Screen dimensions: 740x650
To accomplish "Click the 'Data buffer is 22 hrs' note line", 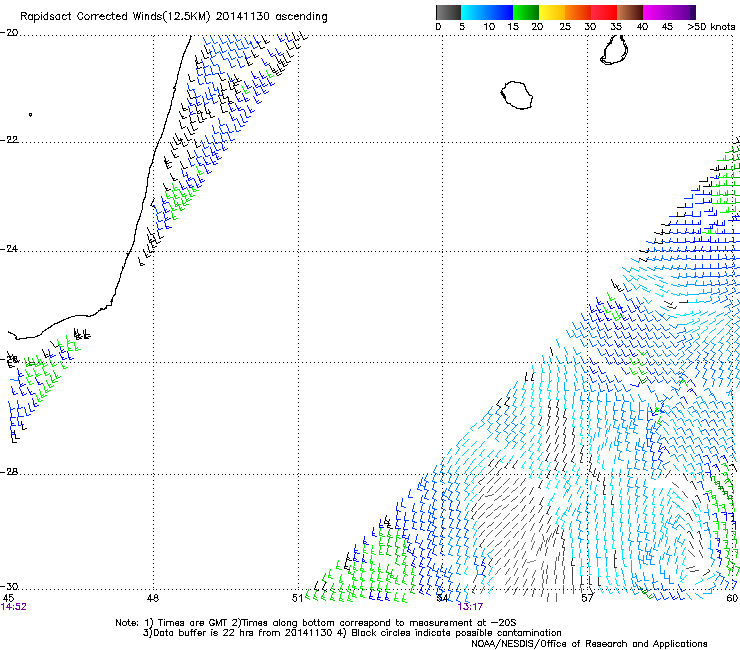I will point(352,633).
